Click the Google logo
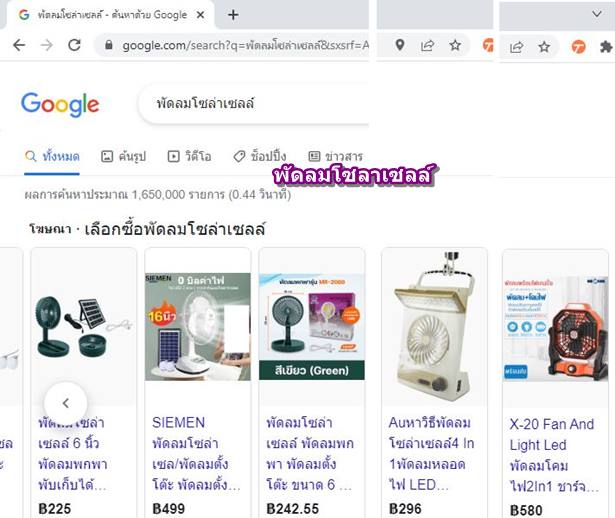The height and width of the screenshot is (518, 615). [x=60, y=104]
